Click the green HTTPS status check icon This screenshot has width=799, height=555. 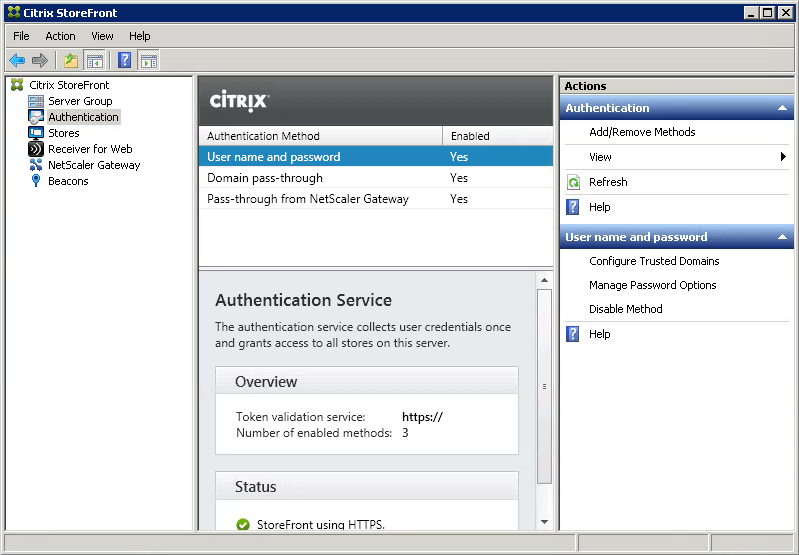[243, 524]
